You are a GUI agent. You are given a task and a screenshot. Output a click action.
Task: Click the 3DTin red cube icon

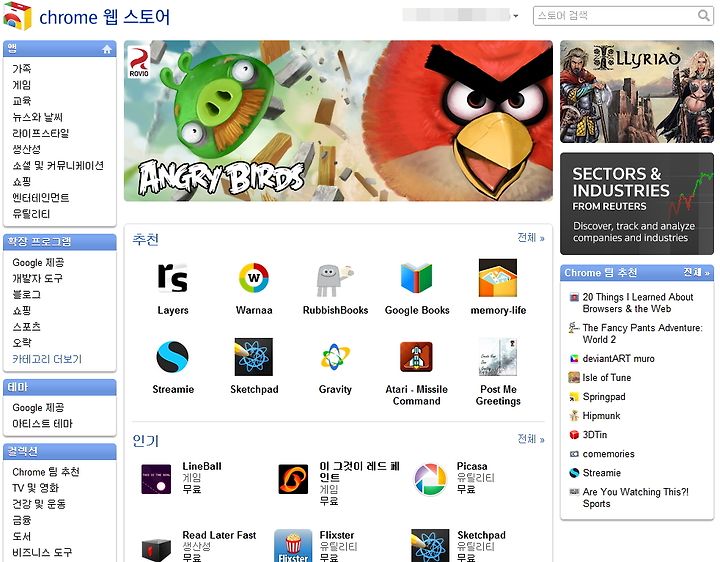coord(574,434)
